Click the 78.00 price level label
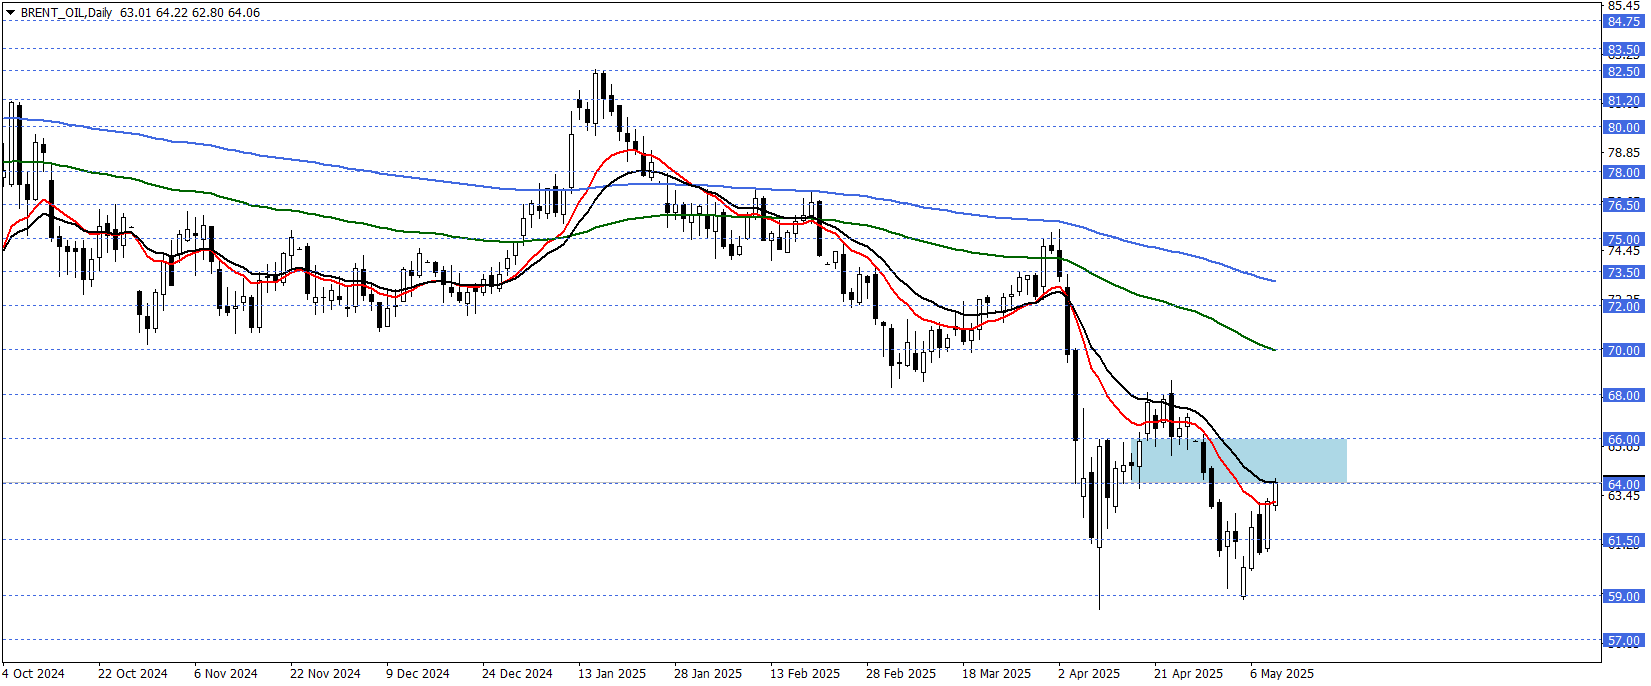1651x686 pixels. pyautogui.click(x=1623, y=173)
